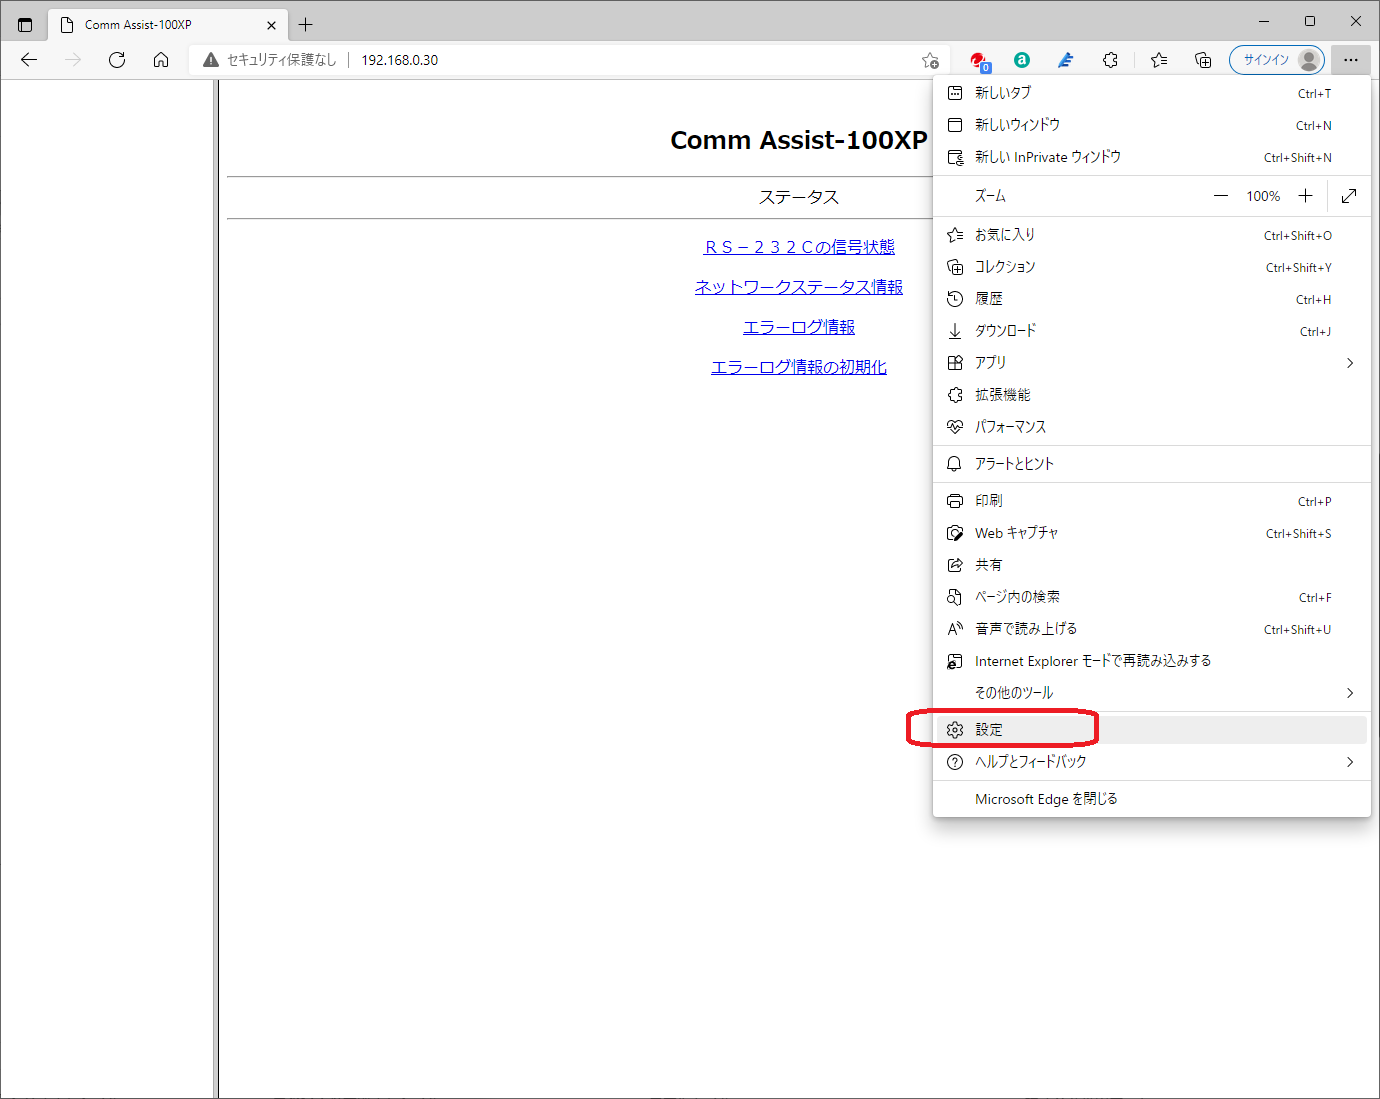Expand ヘルプとフィードバック submenu
The width and height of the screenshot is (1380, 1099).
(1151, 762)
